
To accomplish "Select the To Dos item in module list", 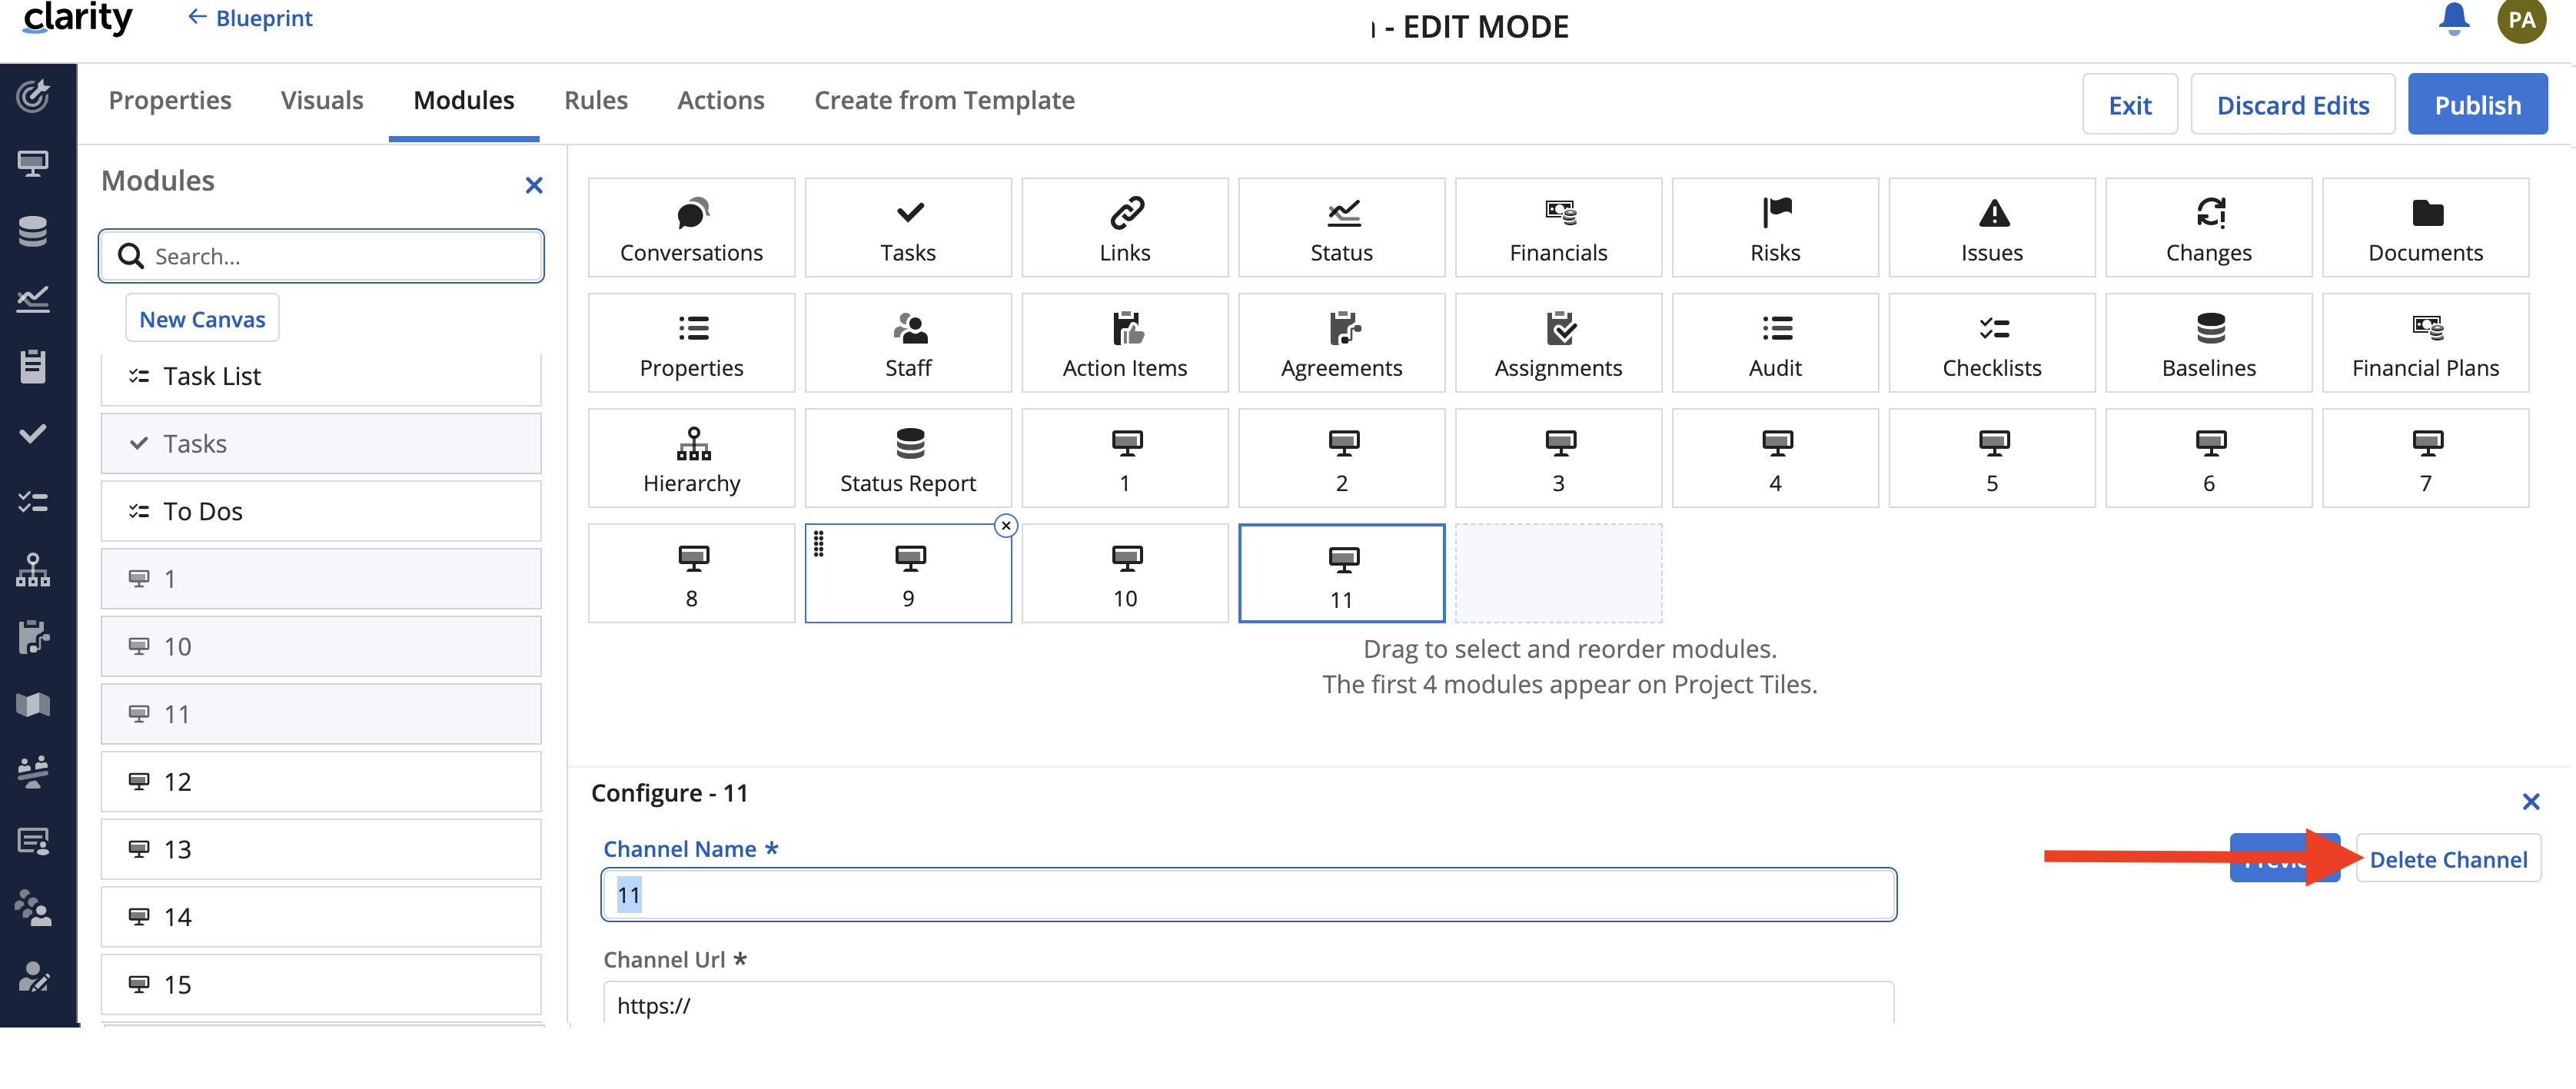I will coord(321,512).
